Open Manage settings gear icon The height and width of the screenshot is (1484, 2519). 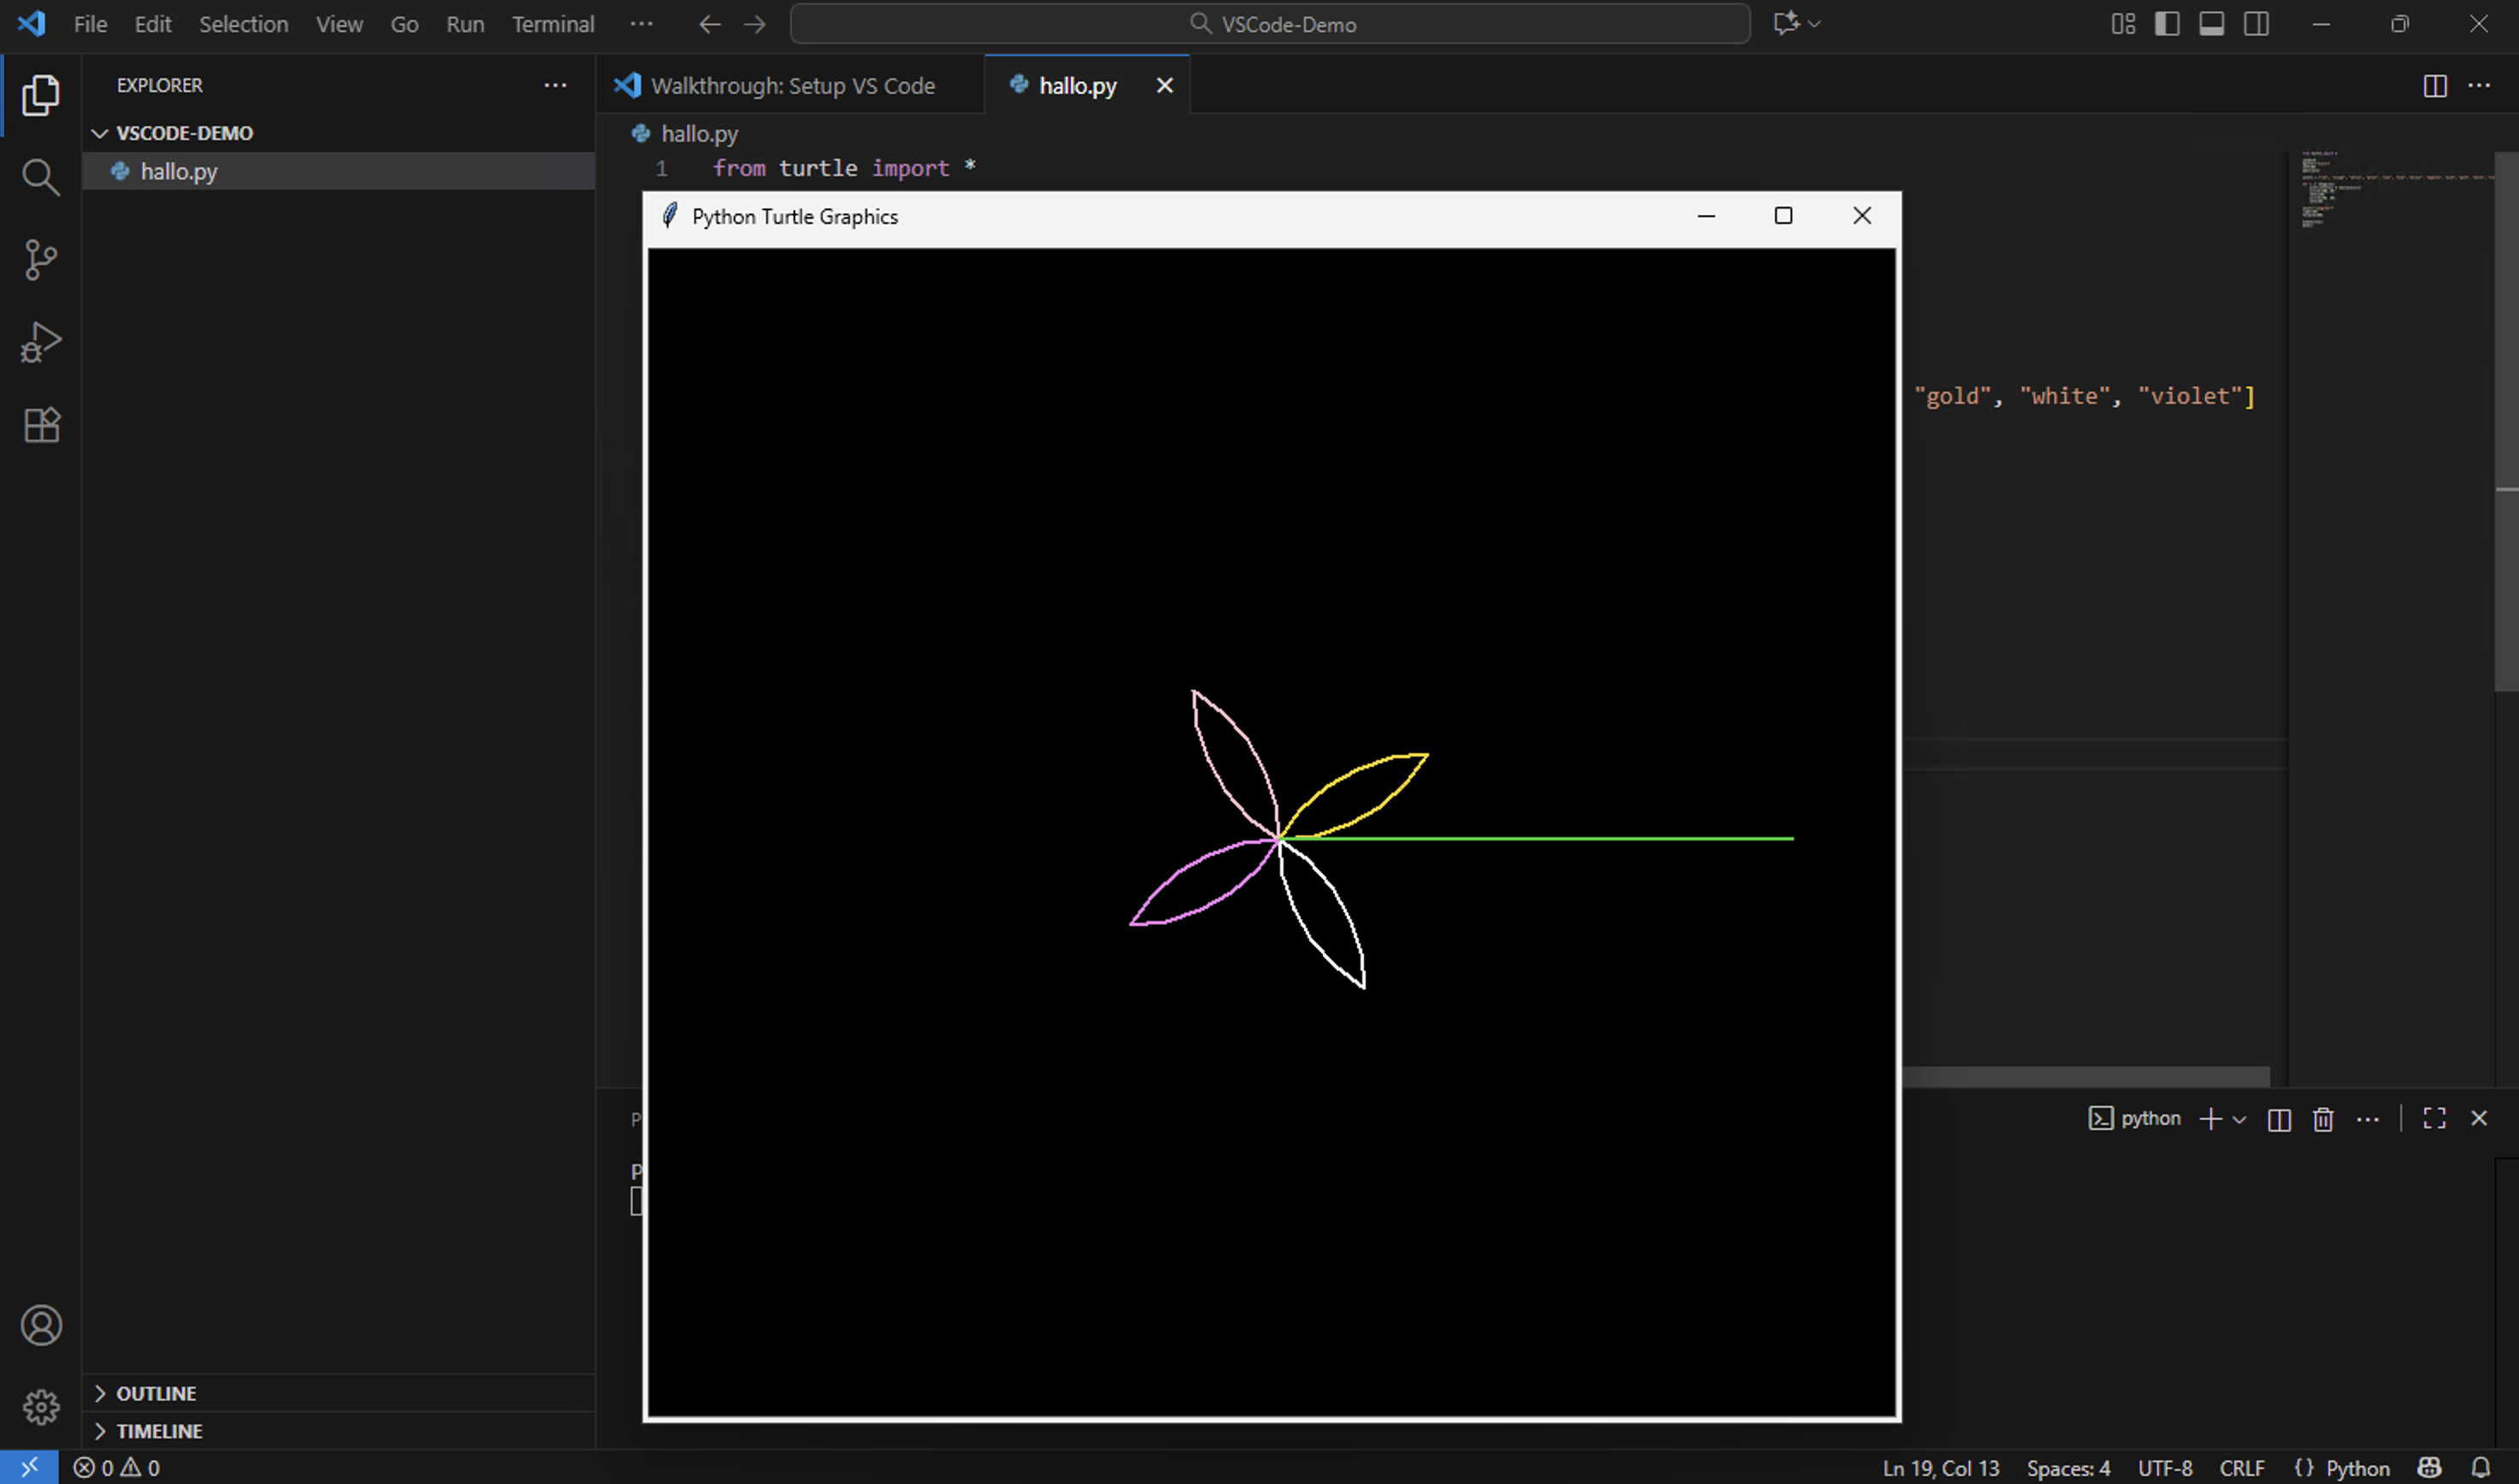(x=40, y=1407)
